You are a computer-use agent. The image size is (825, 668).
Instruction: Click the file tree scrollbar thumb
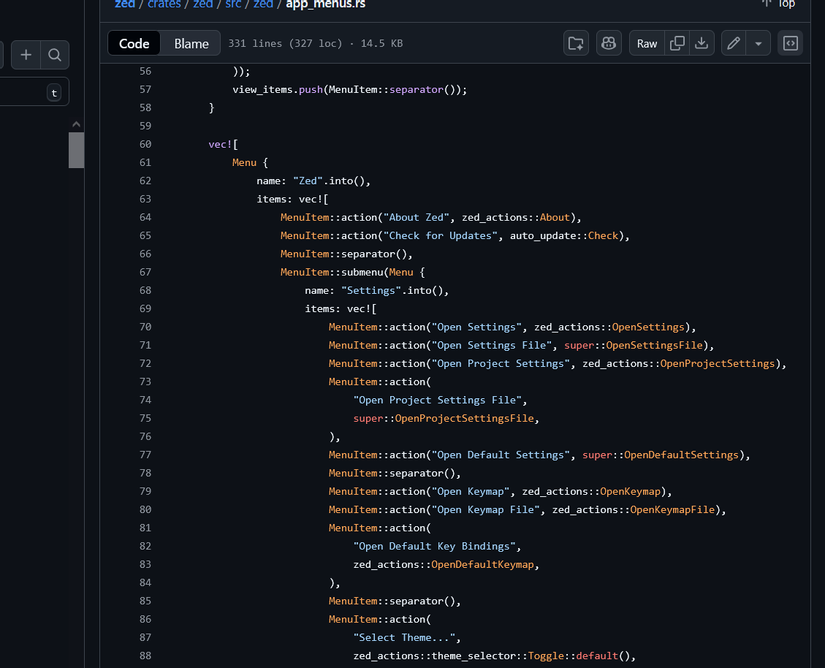click(76, 149)
